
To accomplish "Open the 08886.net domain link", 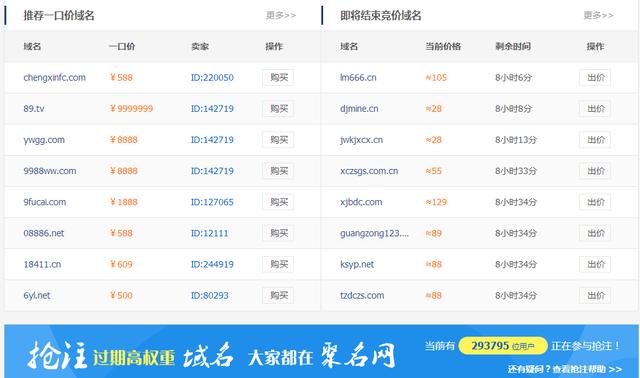I will pyautogui.click(x=44, y=233).
